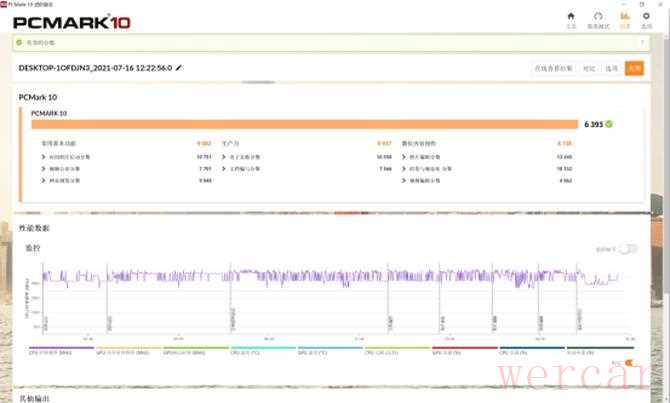Image resolution: width=670 pixels, height=403 pixels.
Task: Click result name DESKTOP-1OFDJN3_2021-07-16 12:22:56.0
Action: click(x=95, y=68)
